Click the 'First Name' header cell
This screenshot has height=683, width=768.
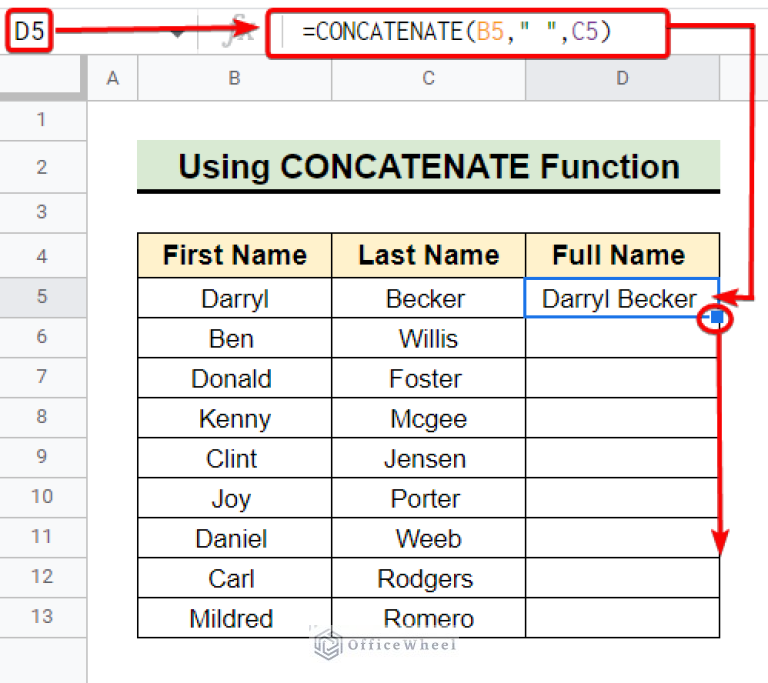tap(234, 255)
